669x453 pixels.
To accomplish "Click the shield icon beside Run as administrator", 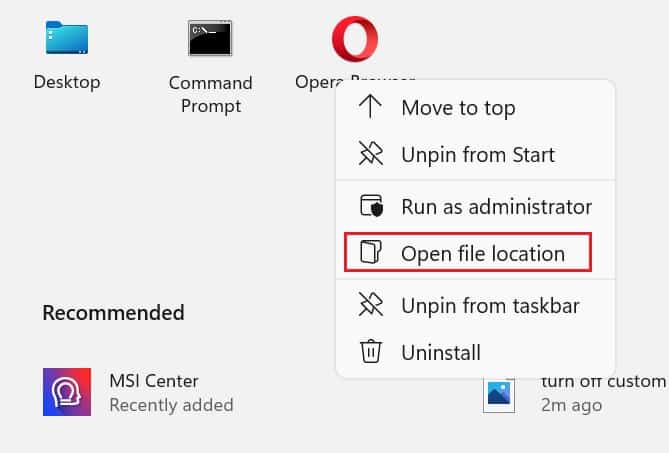I will 371,206.
